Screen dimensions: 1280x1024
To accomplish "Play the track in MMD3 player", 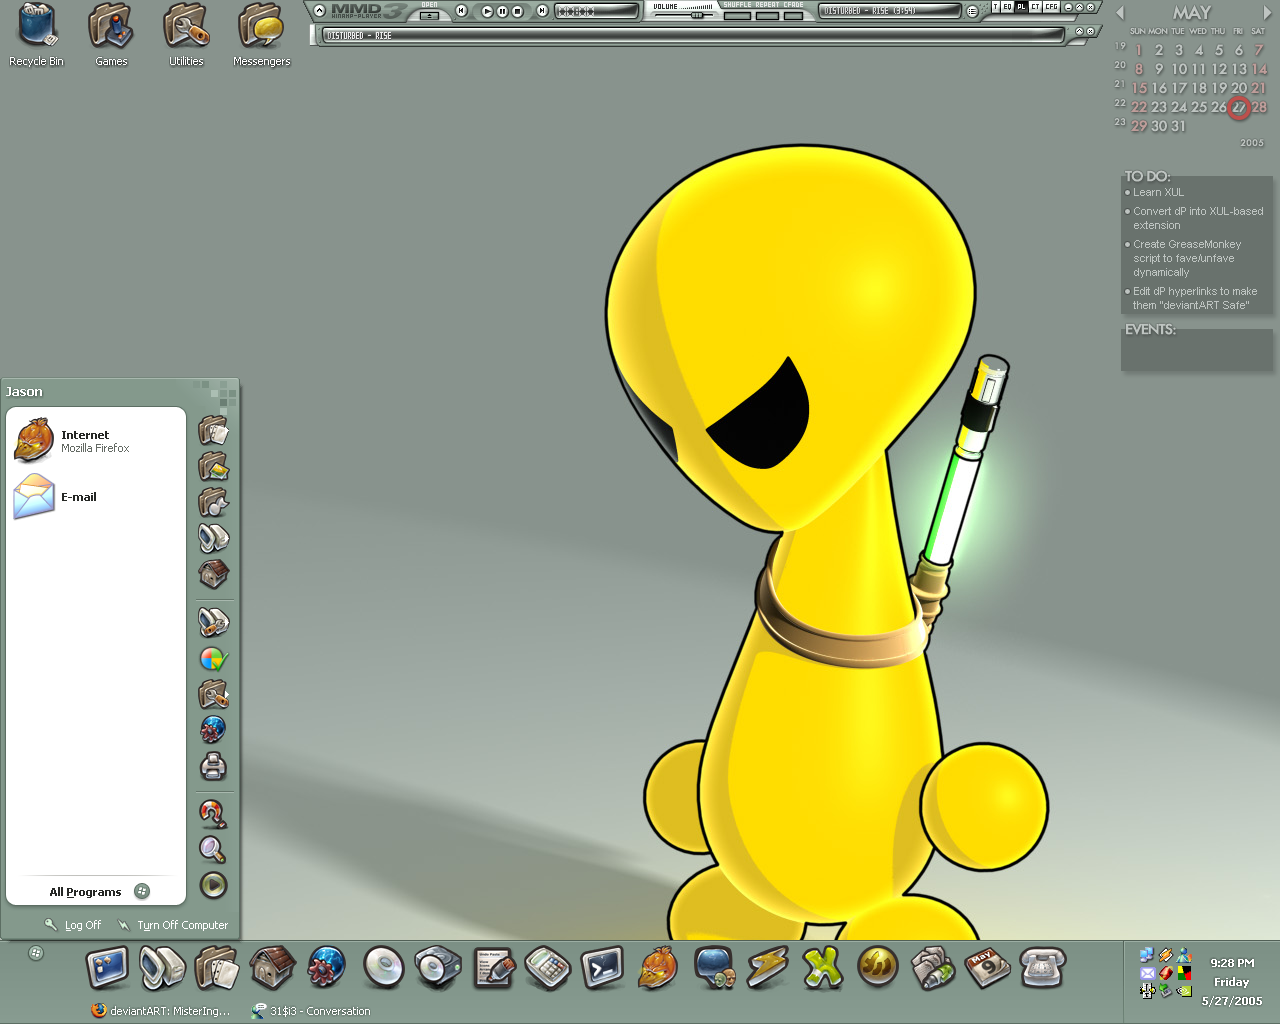I will [487, 11].
